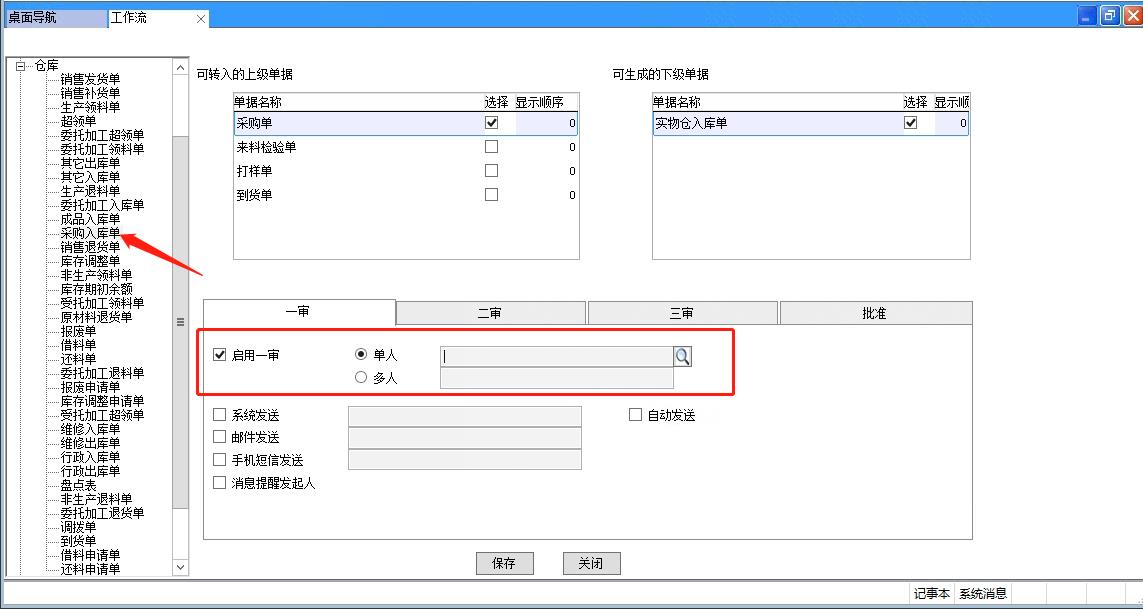1143x609 pixels.
Task: Enable the 自动发送 checkbox
Action: pos(635,415)
